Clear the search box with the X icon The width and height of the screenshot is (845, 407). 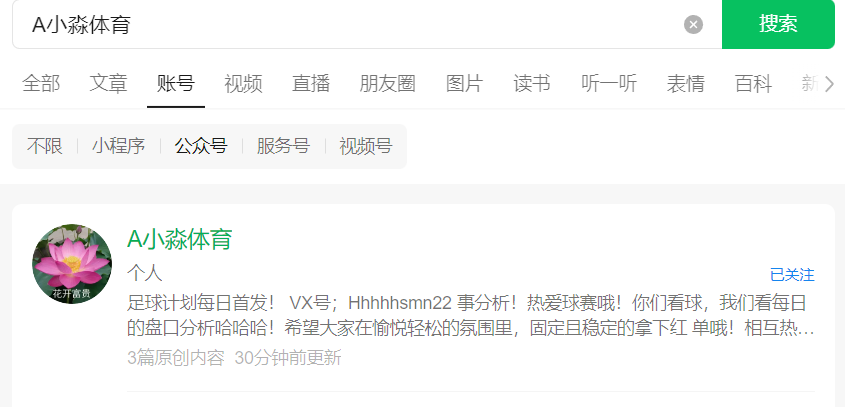(x=693, y=24)
